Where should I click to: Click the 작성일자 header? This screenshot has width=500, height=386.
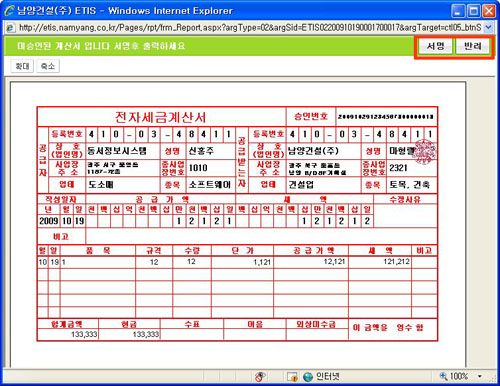61,200
